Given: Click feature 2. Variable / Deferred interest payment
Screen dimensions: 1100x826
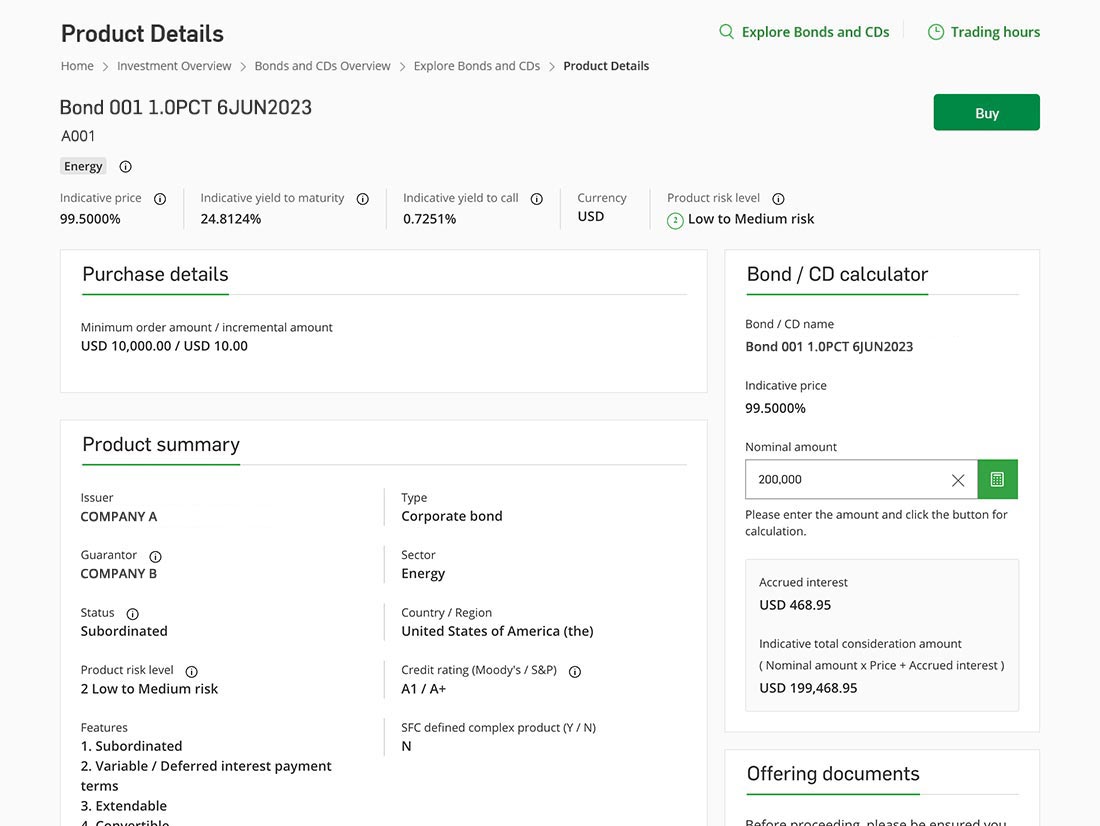Looking at the screenshot, I should tap(206, 775).
